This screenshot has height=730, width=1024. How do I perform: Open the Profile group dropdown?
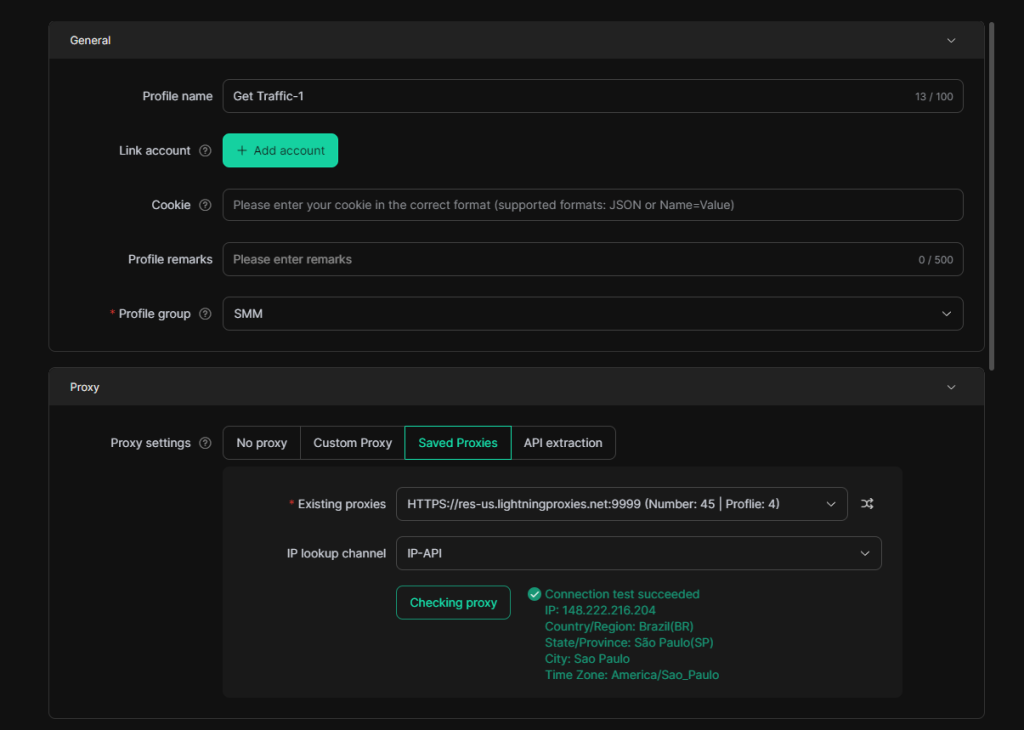pyautogui.click(x=592, y=314)
